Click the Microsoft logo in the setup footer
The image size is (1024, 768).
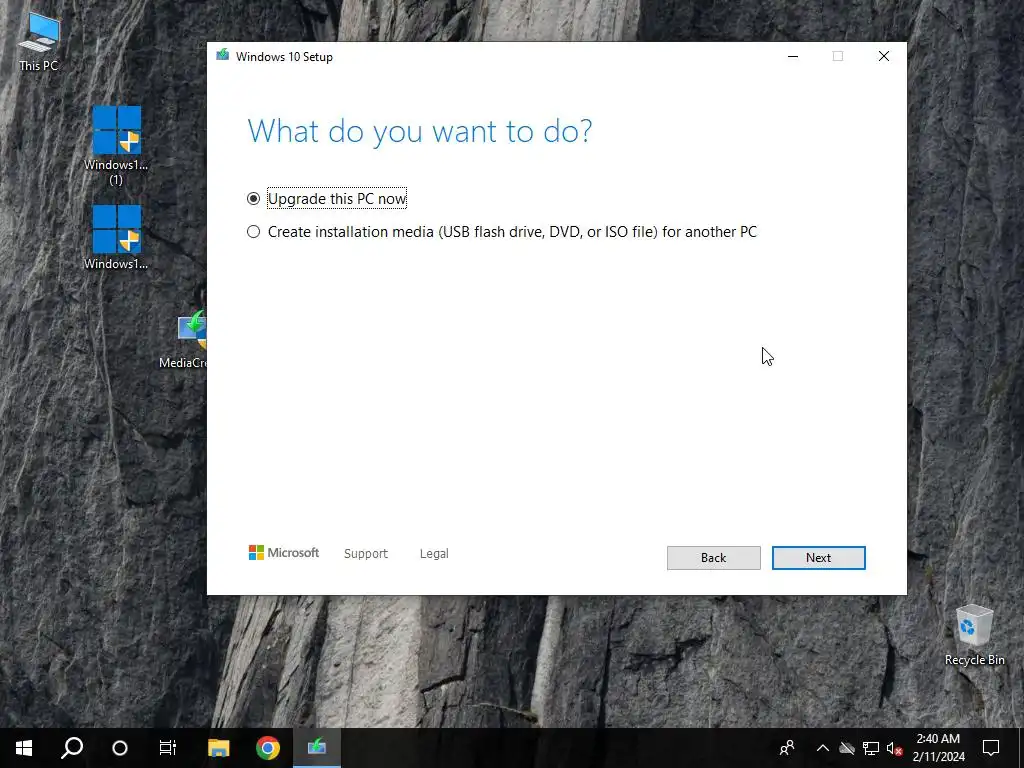pos(283,552)
